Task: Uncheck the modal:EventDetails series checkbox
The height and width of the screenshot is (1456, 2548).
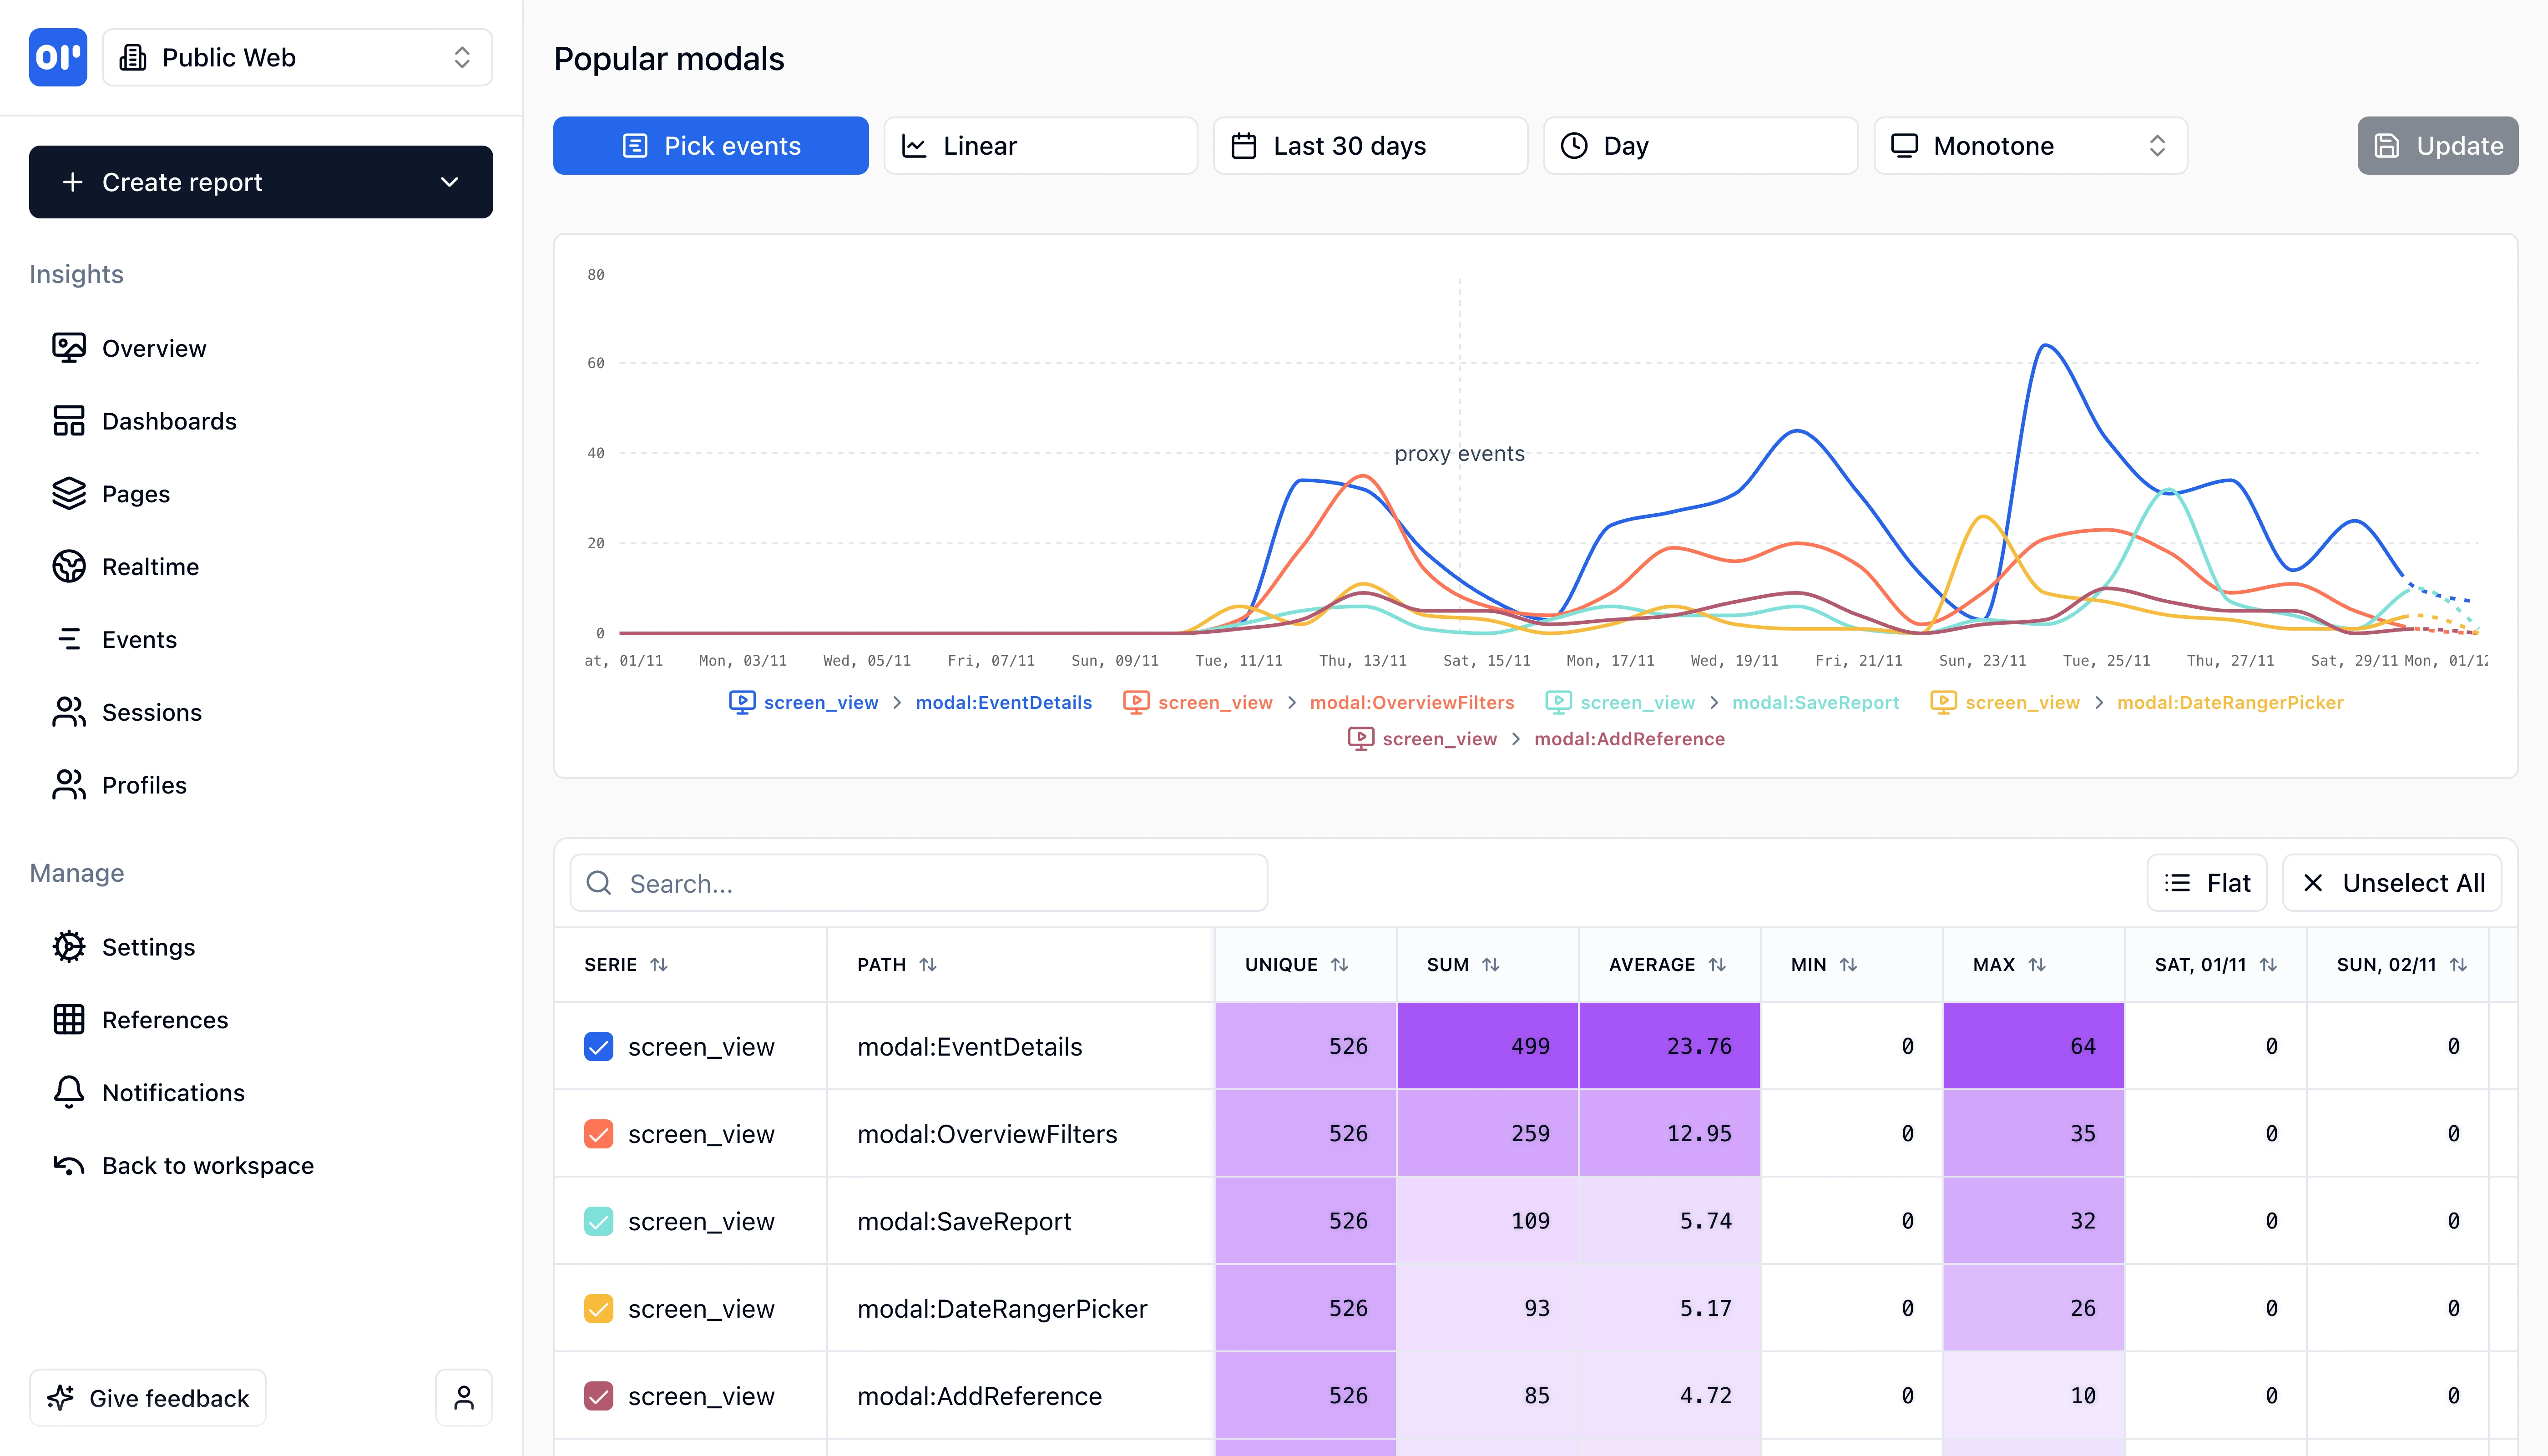Action: [x=598, y=1046]
